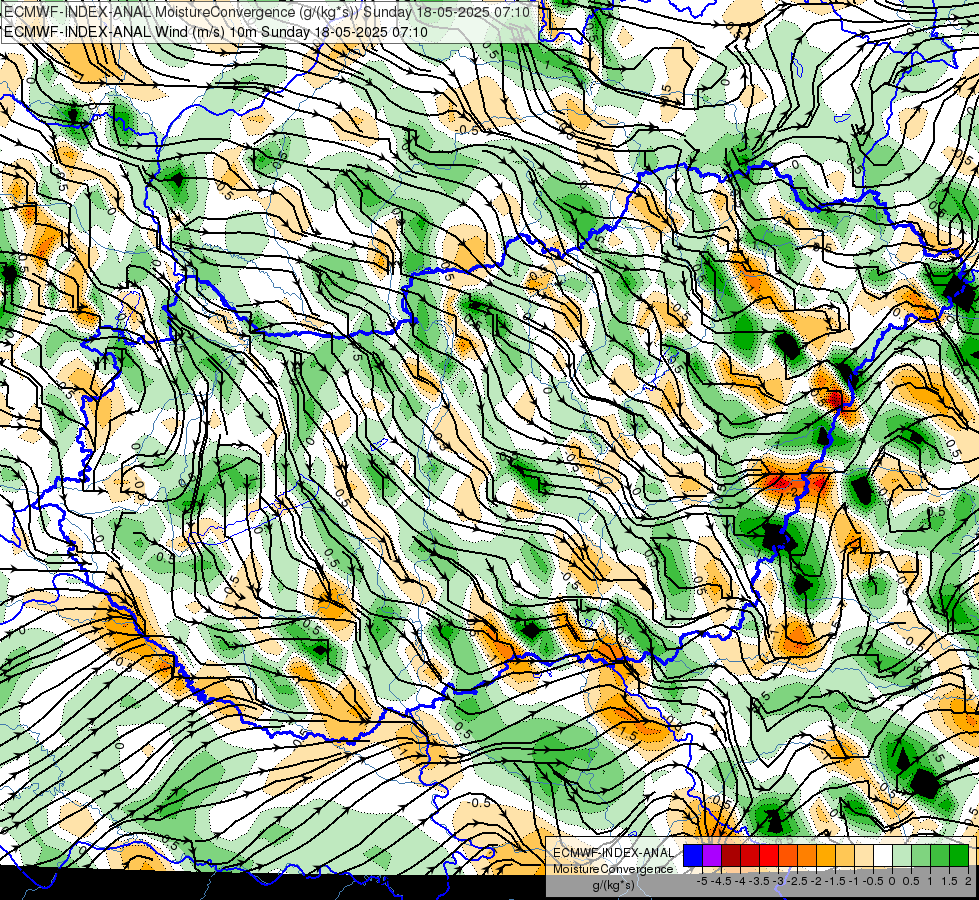979x900 pixels.
Task: Click the 0 tick label on legend scale
Action: click(x=892, y=881)
